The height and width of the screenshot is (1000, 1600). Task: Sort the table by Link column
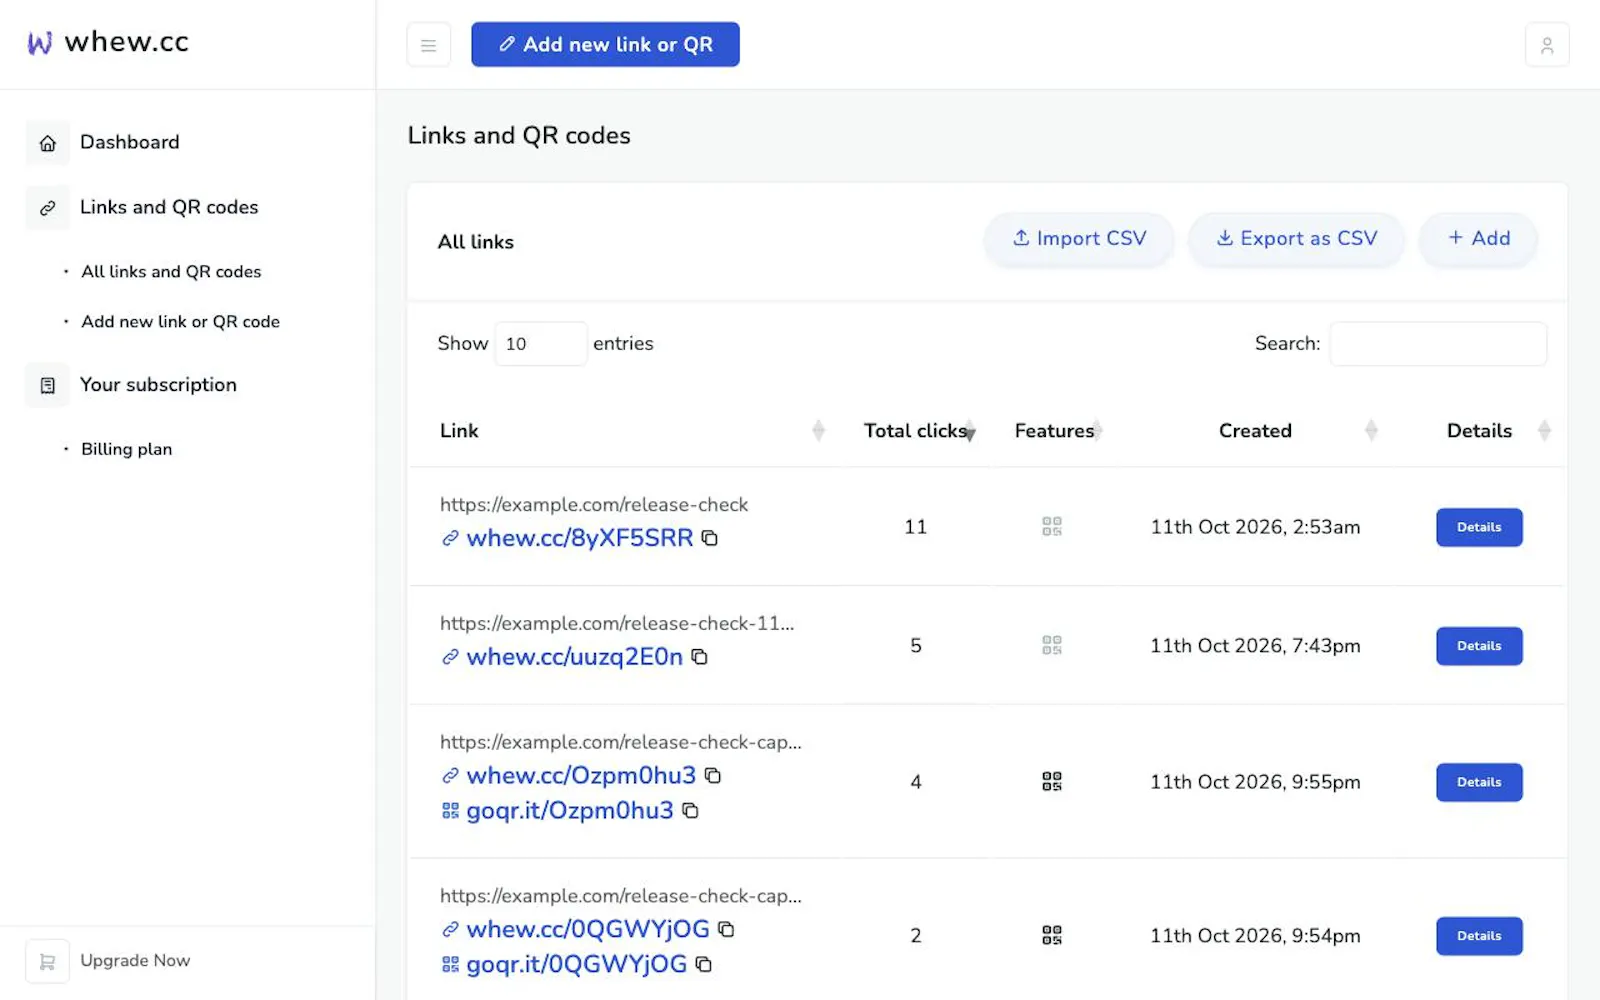coord(818,431)
